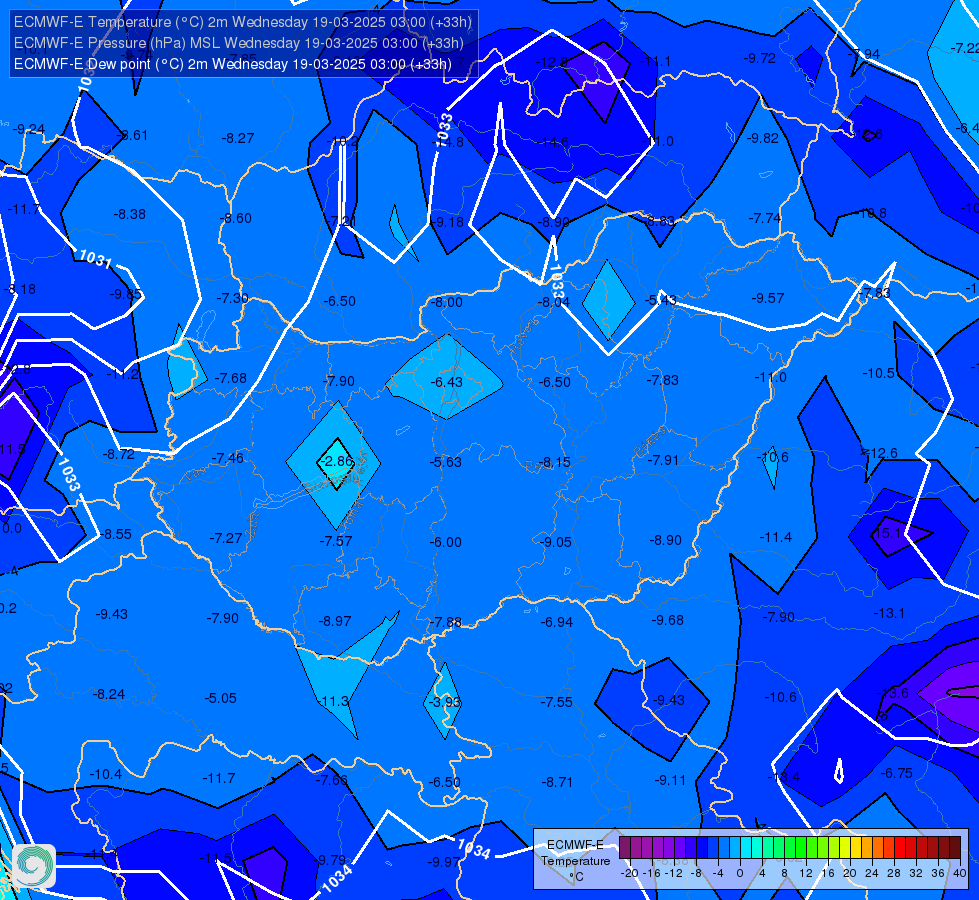Click the -6.94 temperature value
The height and width of the screenshot is (900, 979).
(x=556, y=622)
